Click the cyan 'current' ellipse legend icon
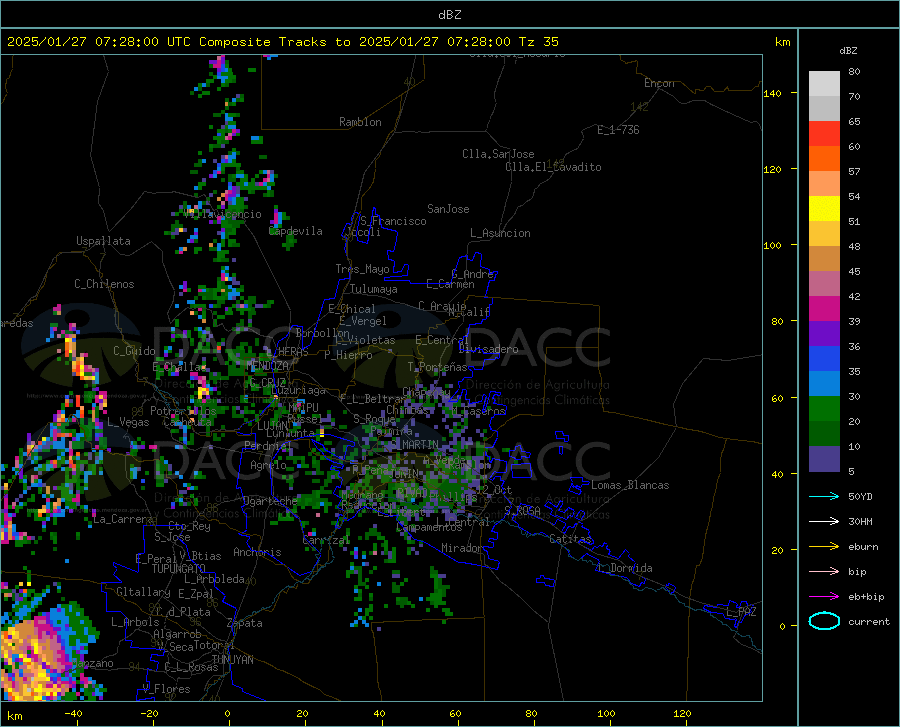Viewport: 900px width, 727px height. (824, 621)
